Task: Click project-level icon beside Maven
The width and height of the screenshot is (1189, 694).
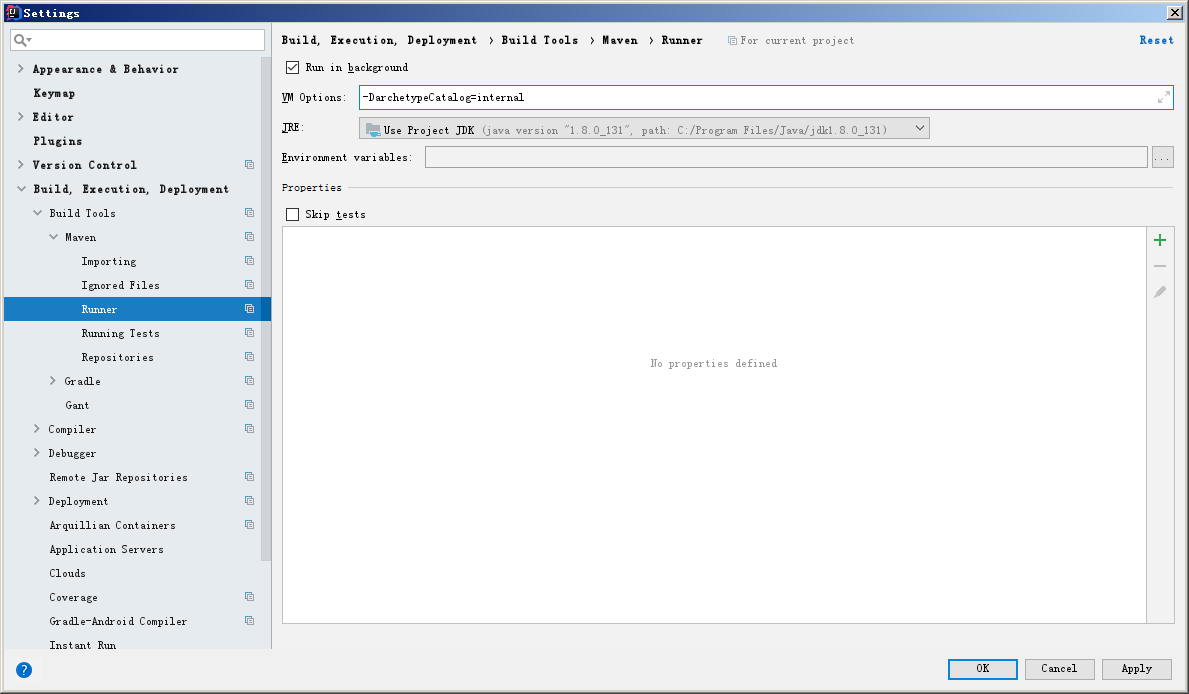Action: pyautogui.click(x=249, y=237)
